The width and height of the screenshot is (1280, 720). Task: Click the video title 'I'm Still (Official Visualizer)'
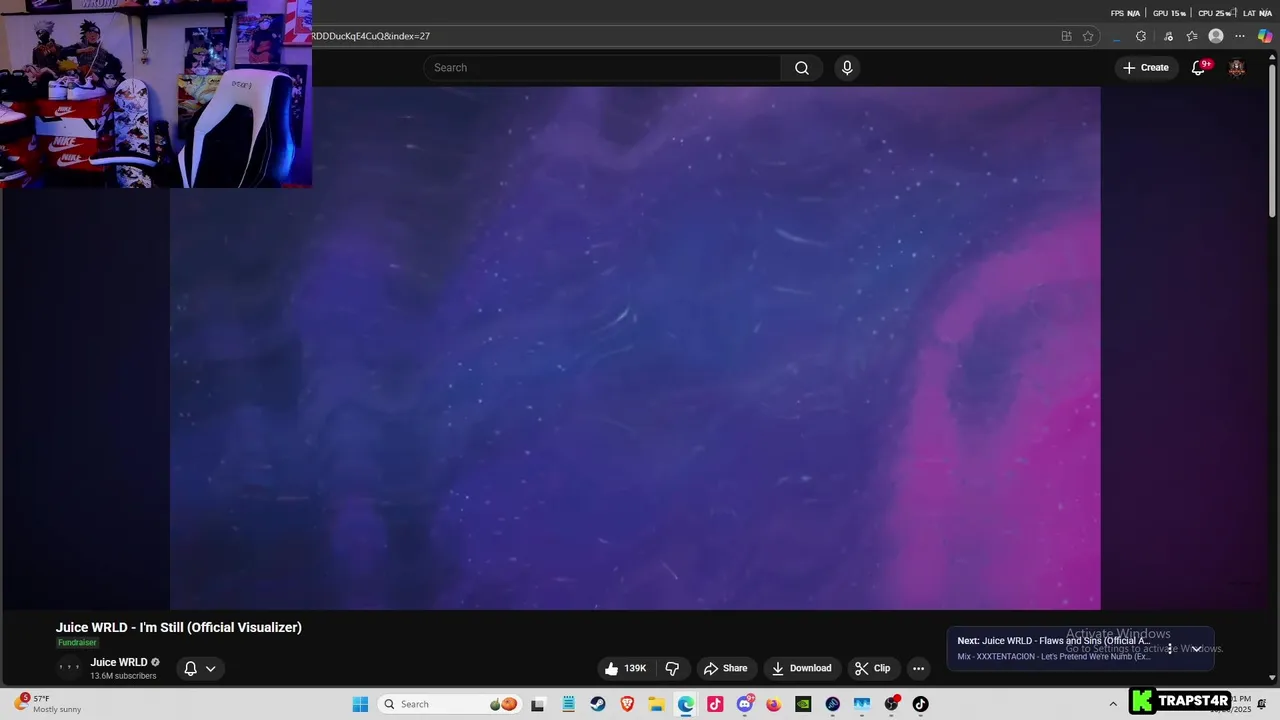[x=179, y=627]
